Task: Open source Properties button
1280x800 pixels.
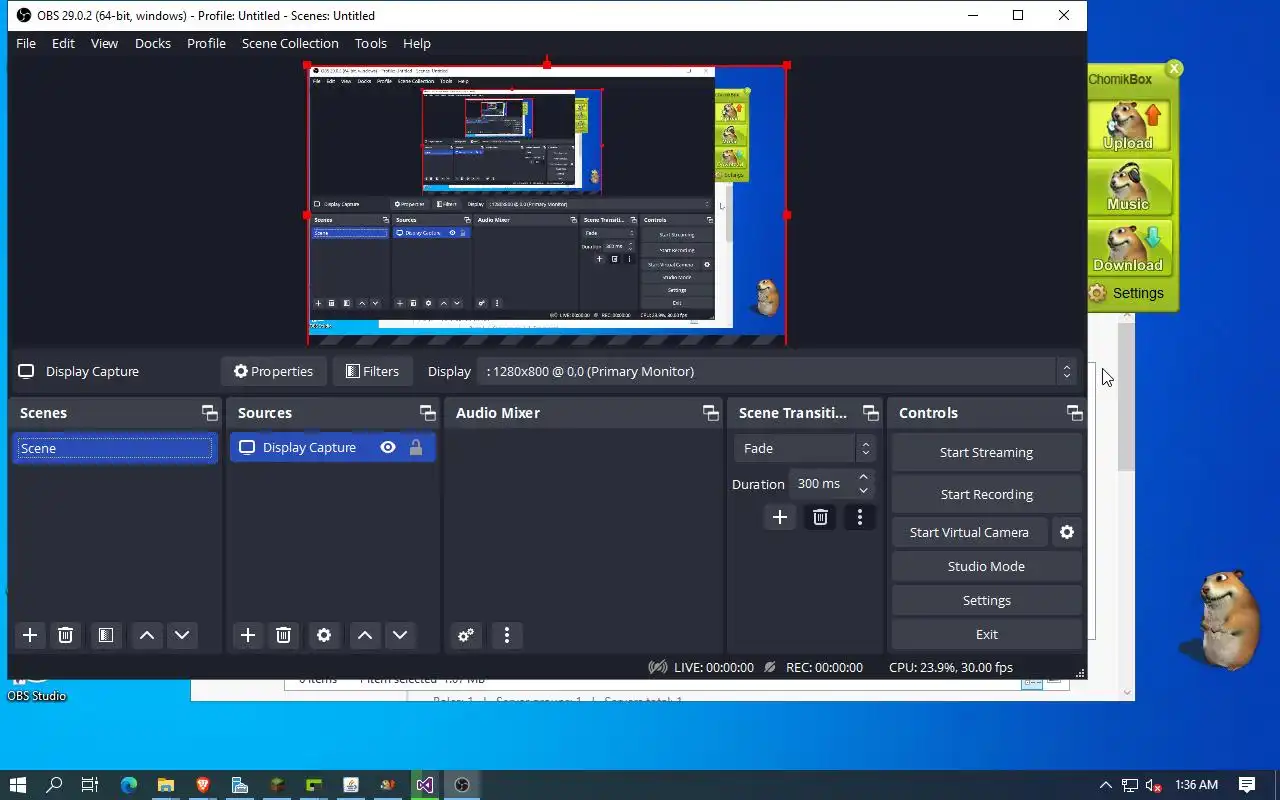Action: point(273,371)
